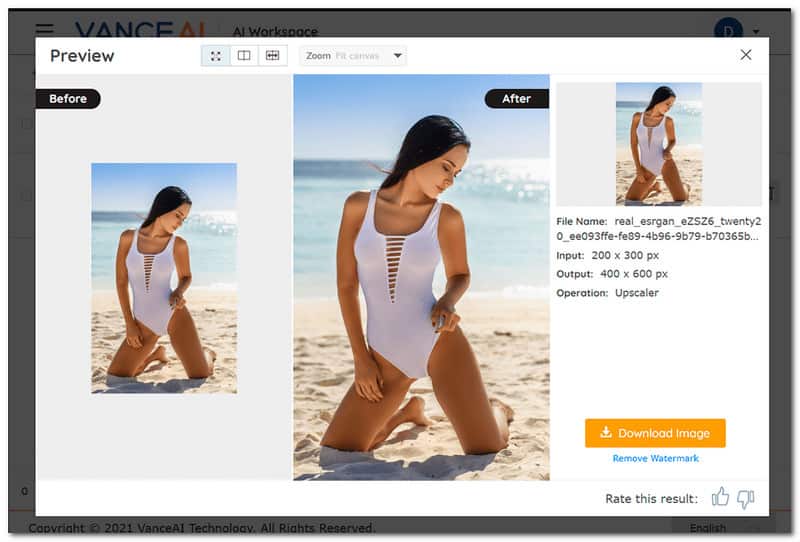Select the fit-to-screen view mode icon
The image size is (800, 542).
216,56
